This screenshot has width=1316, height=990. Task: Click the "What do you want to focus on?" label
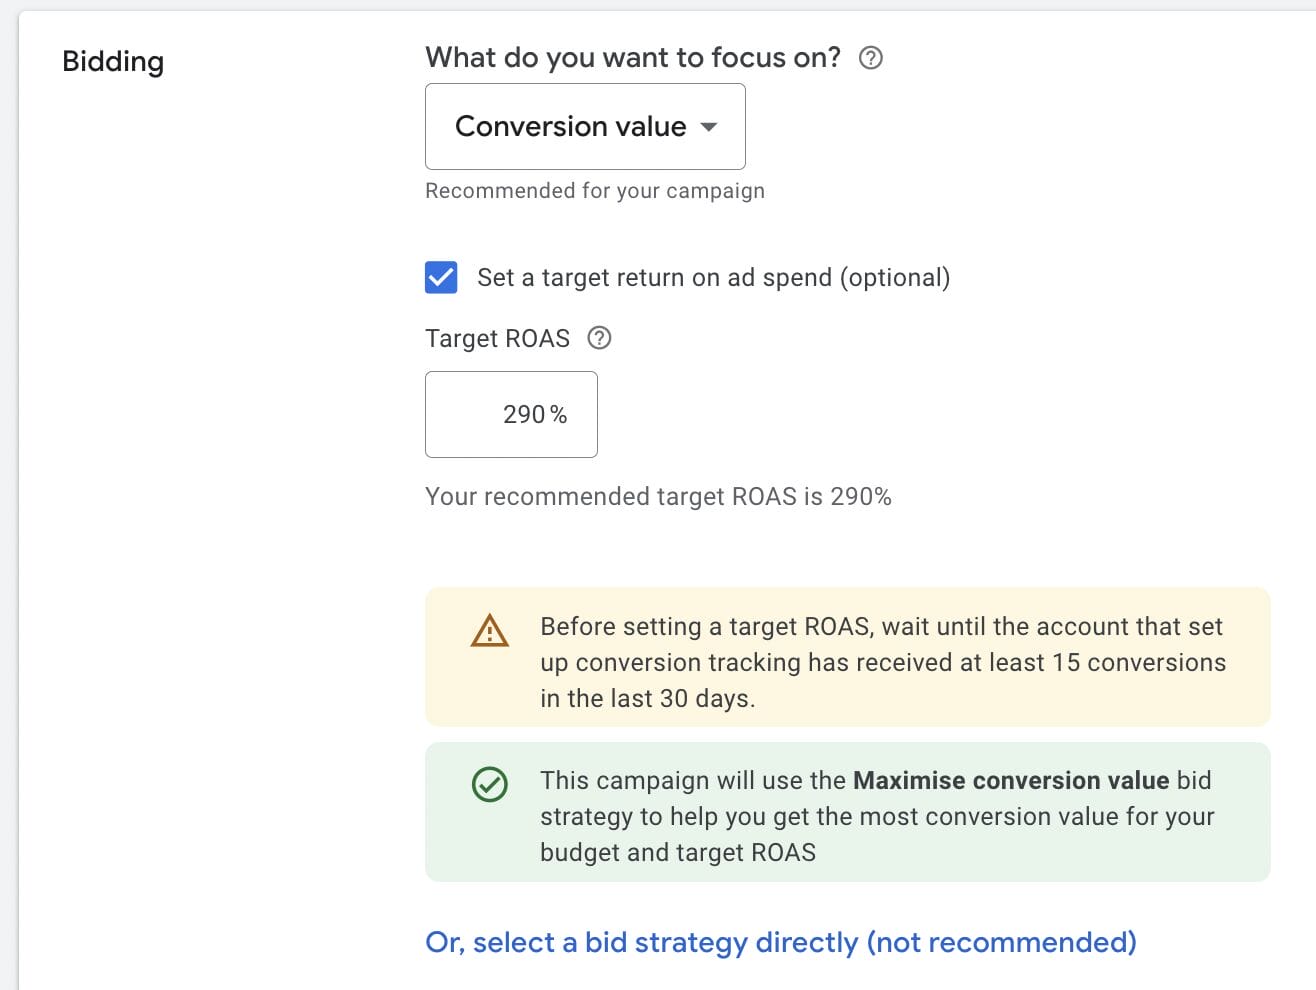tap(632, 58)
